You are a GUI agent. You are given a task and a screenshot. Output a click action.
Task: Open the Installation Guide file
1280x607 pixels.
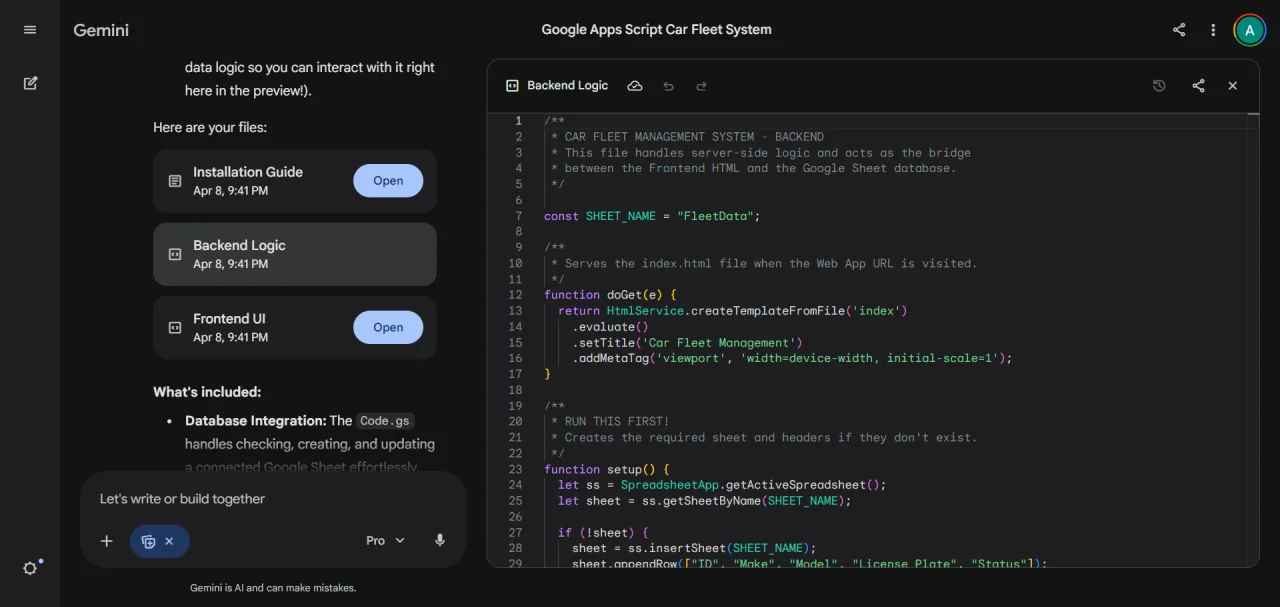[x=388, y=181]
